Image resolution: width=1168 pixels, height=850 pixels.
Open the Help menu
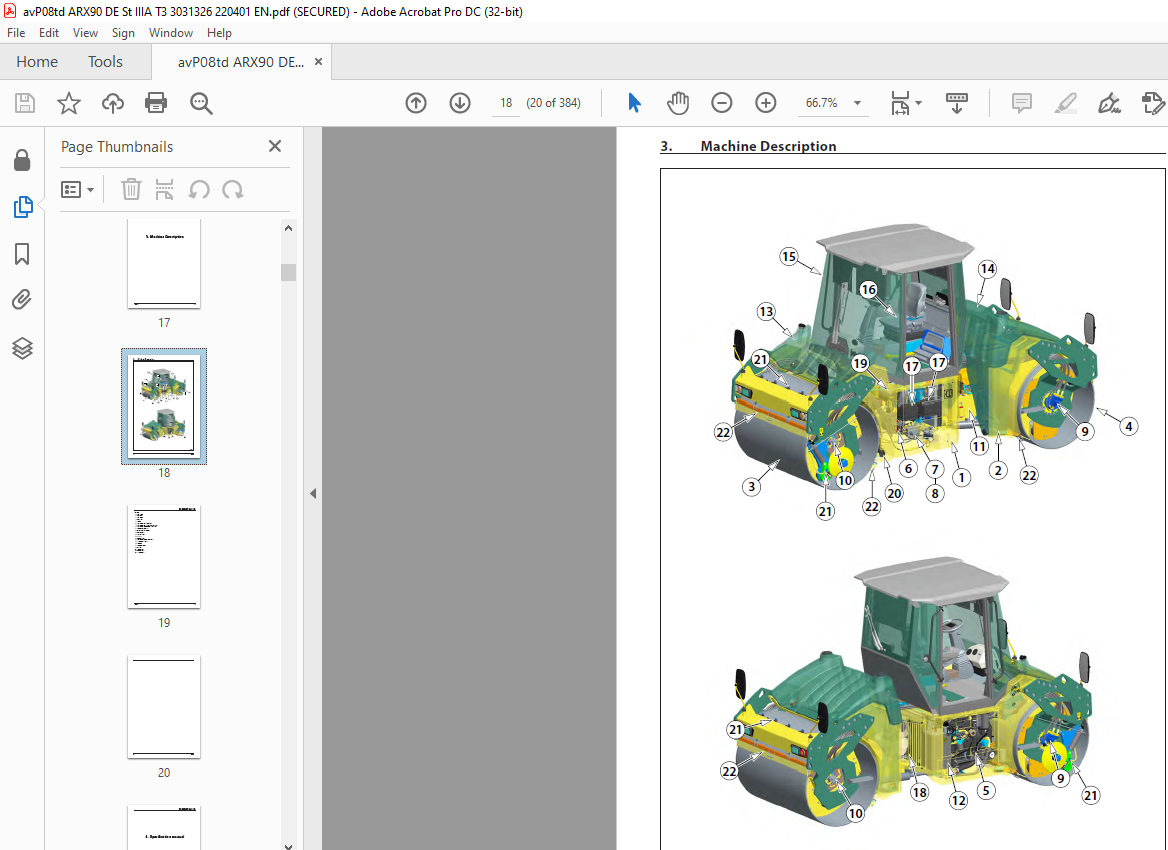pyautogui.click(x=219, y=33)
